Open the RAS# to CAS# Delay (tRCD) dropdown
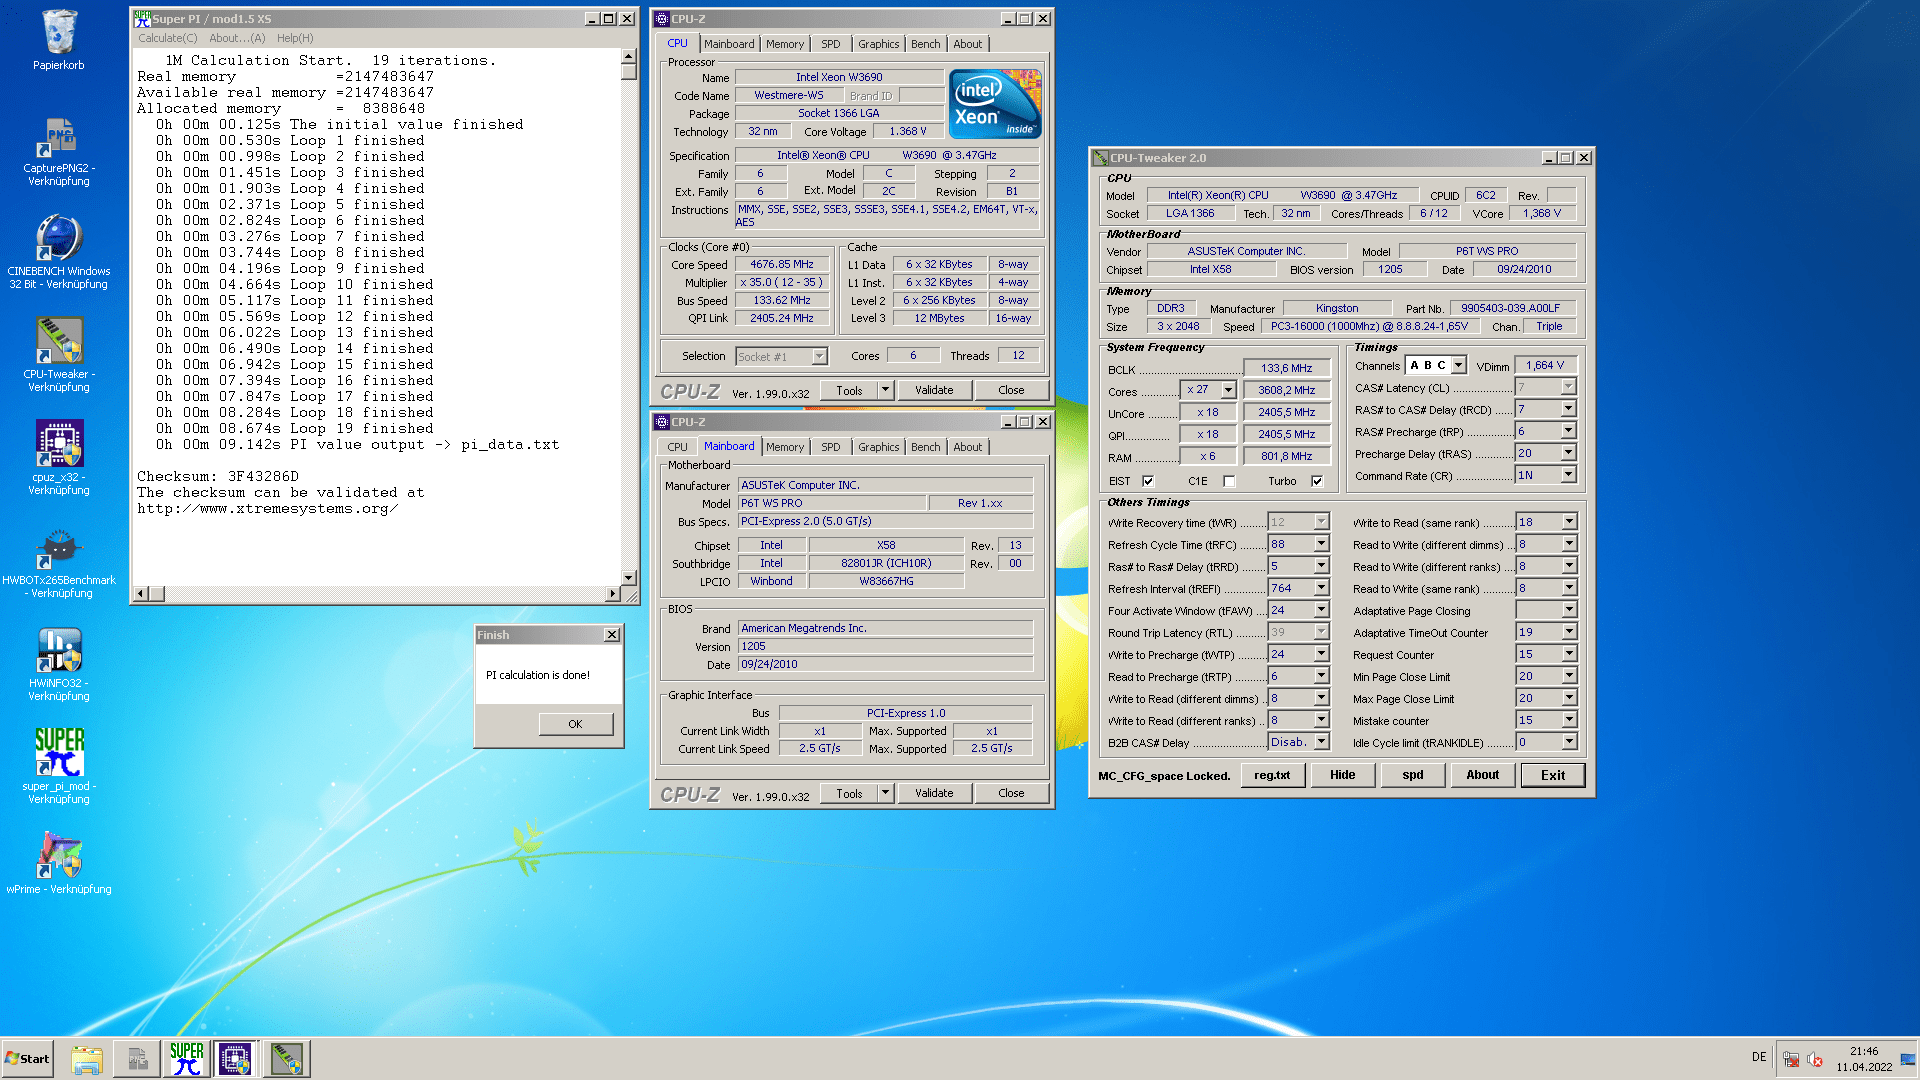 [x=1568, y=409]
